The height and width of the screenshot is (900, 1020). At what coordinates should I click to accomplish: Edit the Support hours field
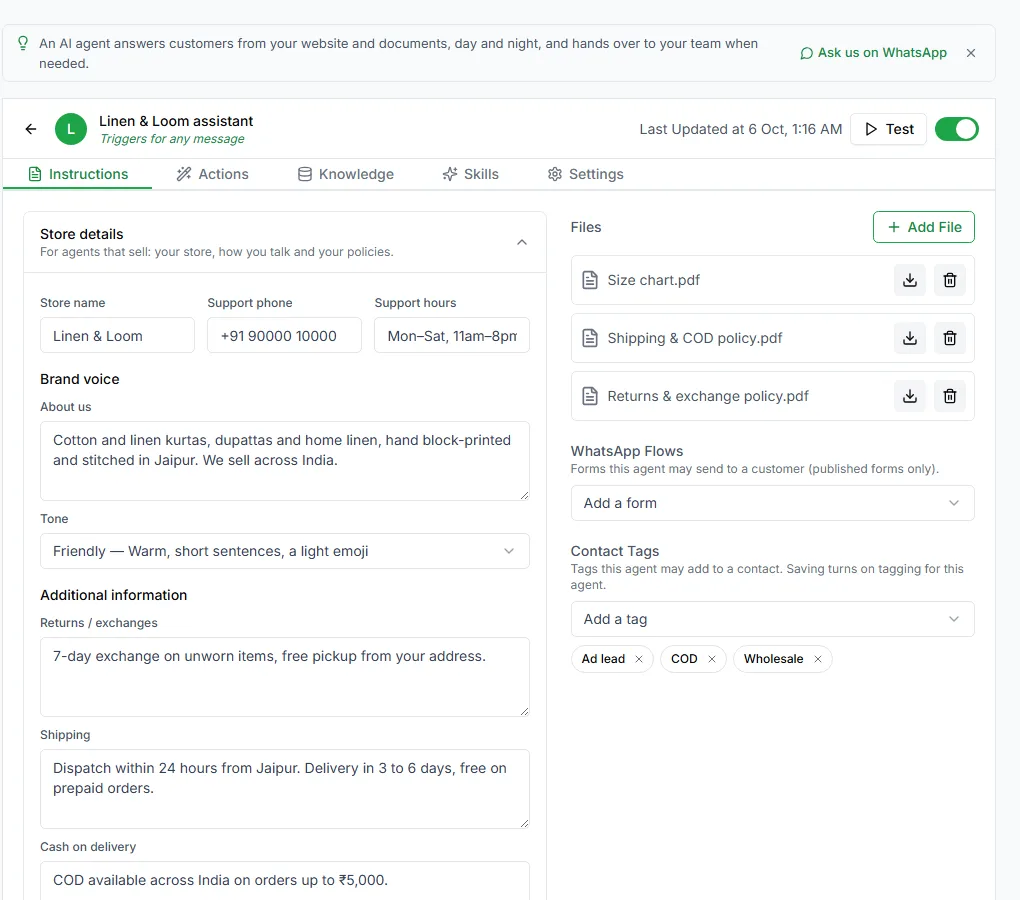(x=451, y=336)
